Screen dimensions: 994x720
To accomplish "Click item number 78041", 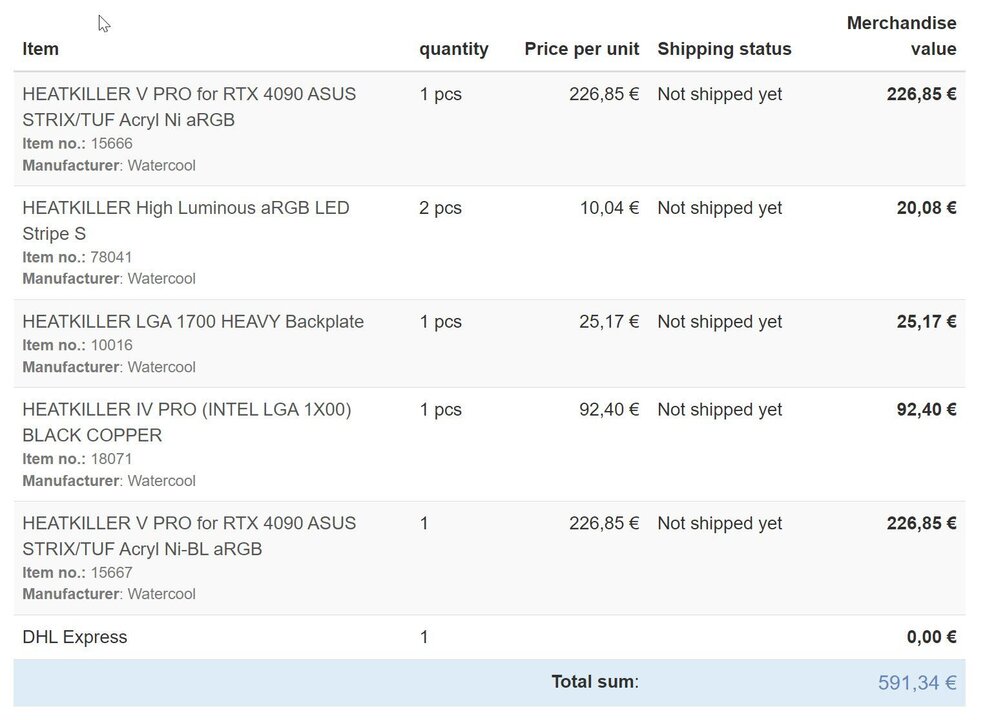I will click(x=111, y=257).
